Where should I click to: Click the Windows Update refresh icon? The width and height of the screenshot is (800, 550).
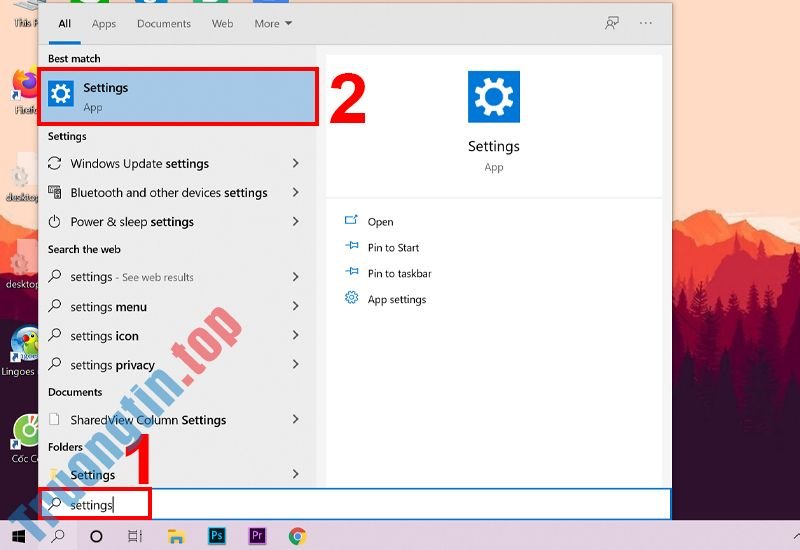[55, 163]
